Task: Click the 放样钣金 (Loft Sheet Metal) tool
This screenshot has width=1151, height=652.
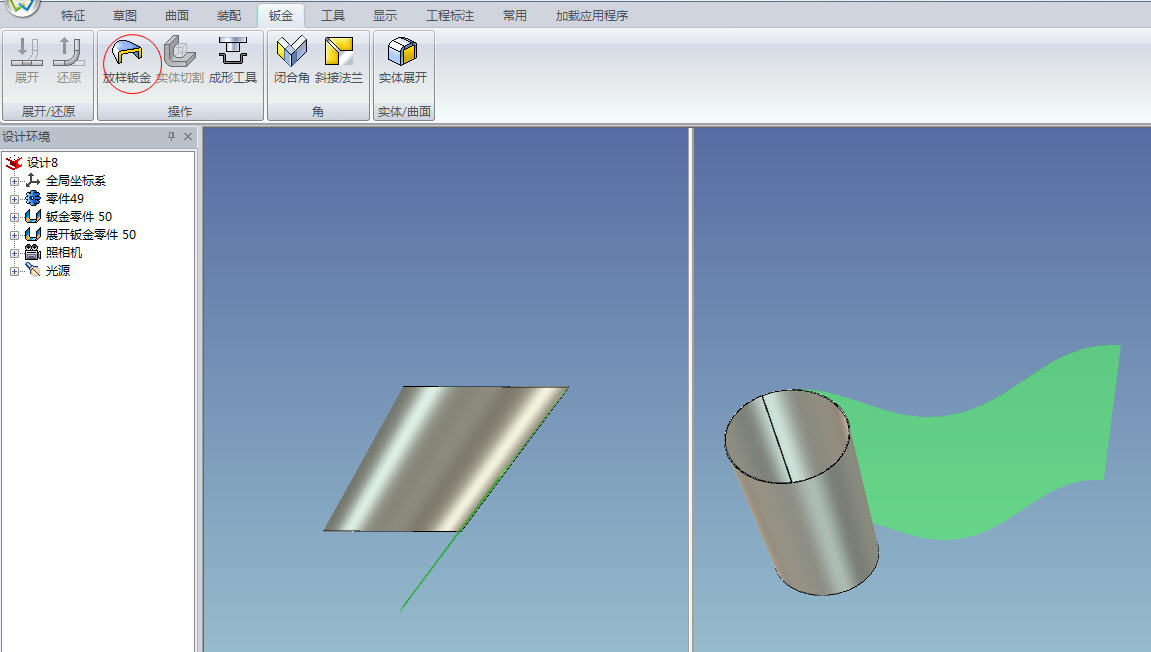Action: point(127,60)
